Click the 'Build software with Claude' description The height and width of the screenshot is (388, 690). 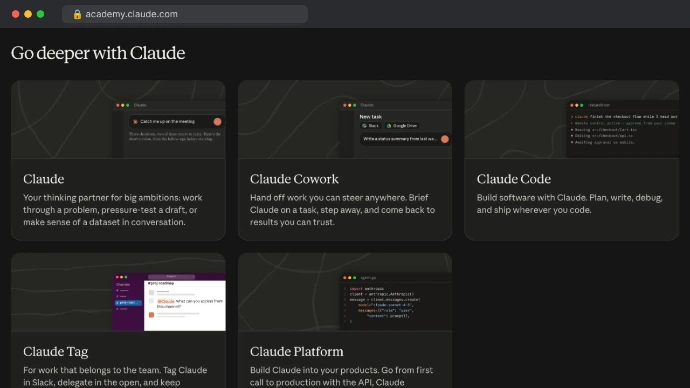[569, 204]
